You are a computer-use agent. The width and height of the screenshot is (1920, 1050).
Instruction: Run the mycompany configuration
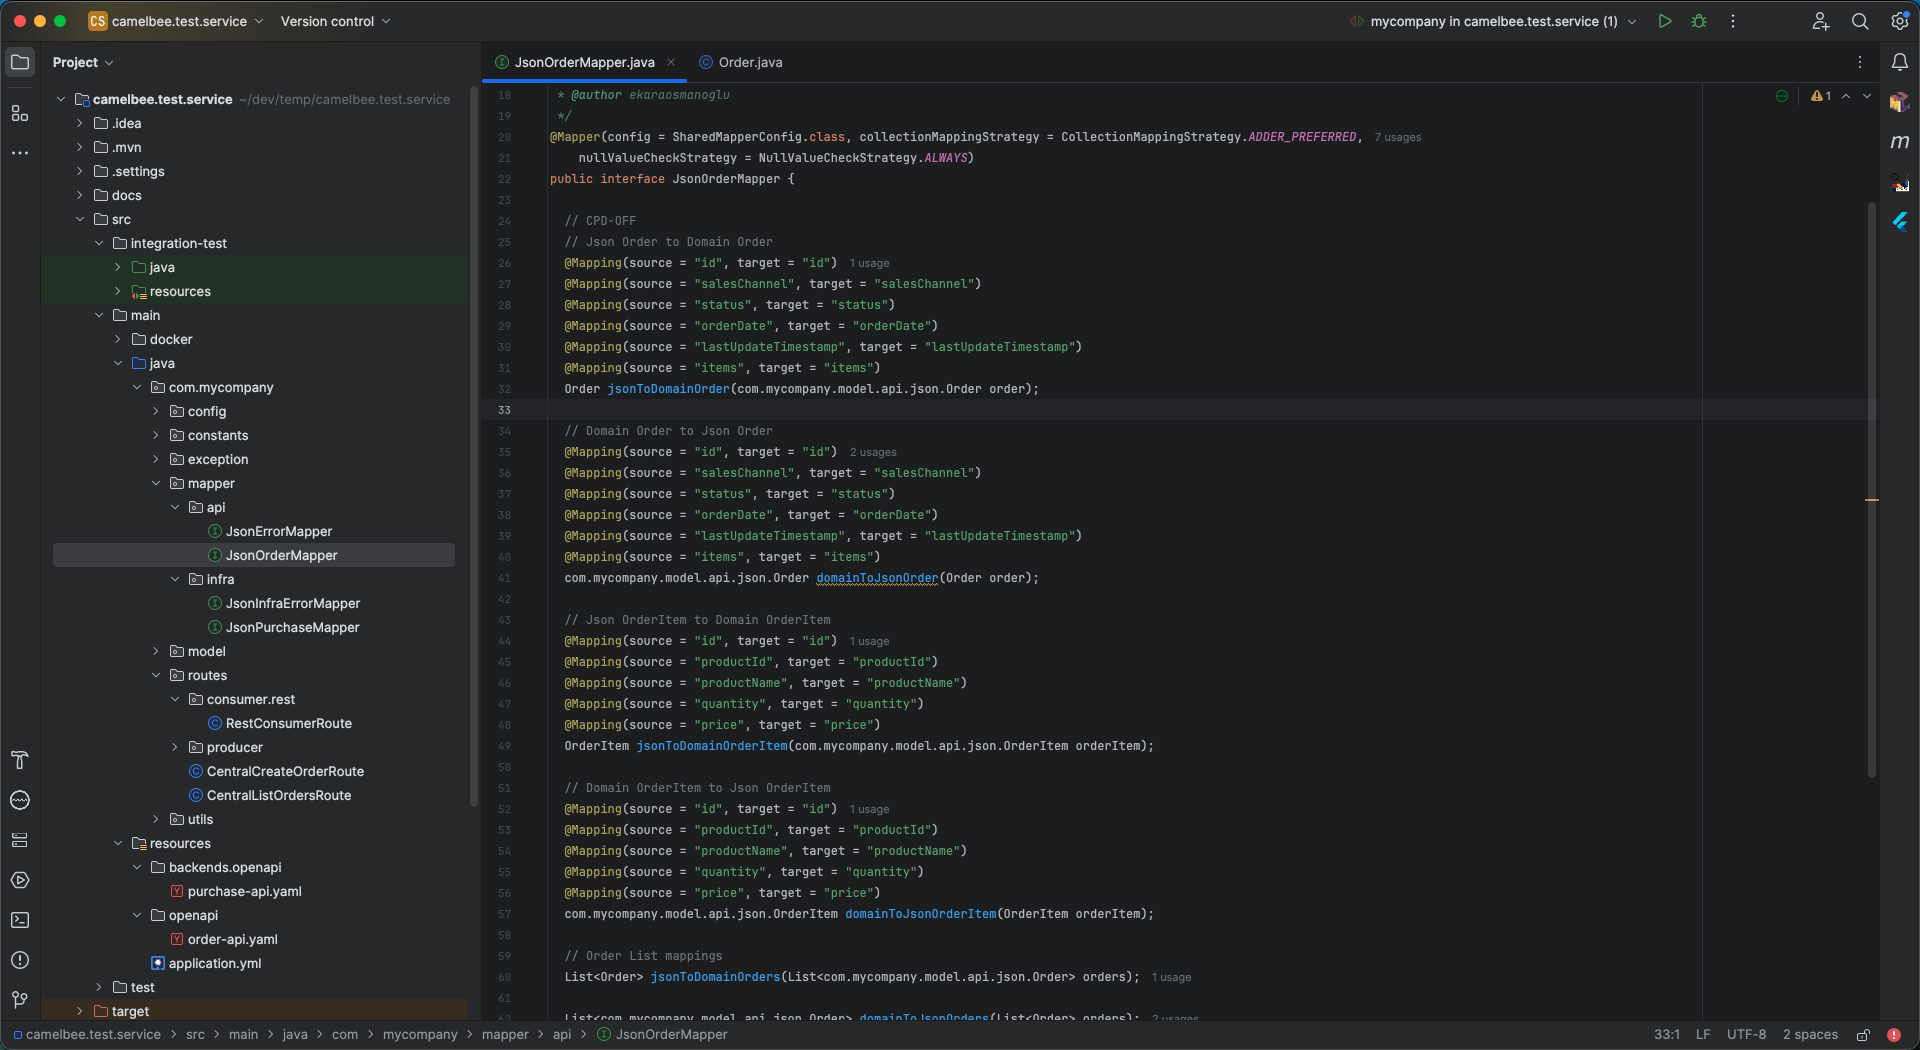coord(1664,21)
